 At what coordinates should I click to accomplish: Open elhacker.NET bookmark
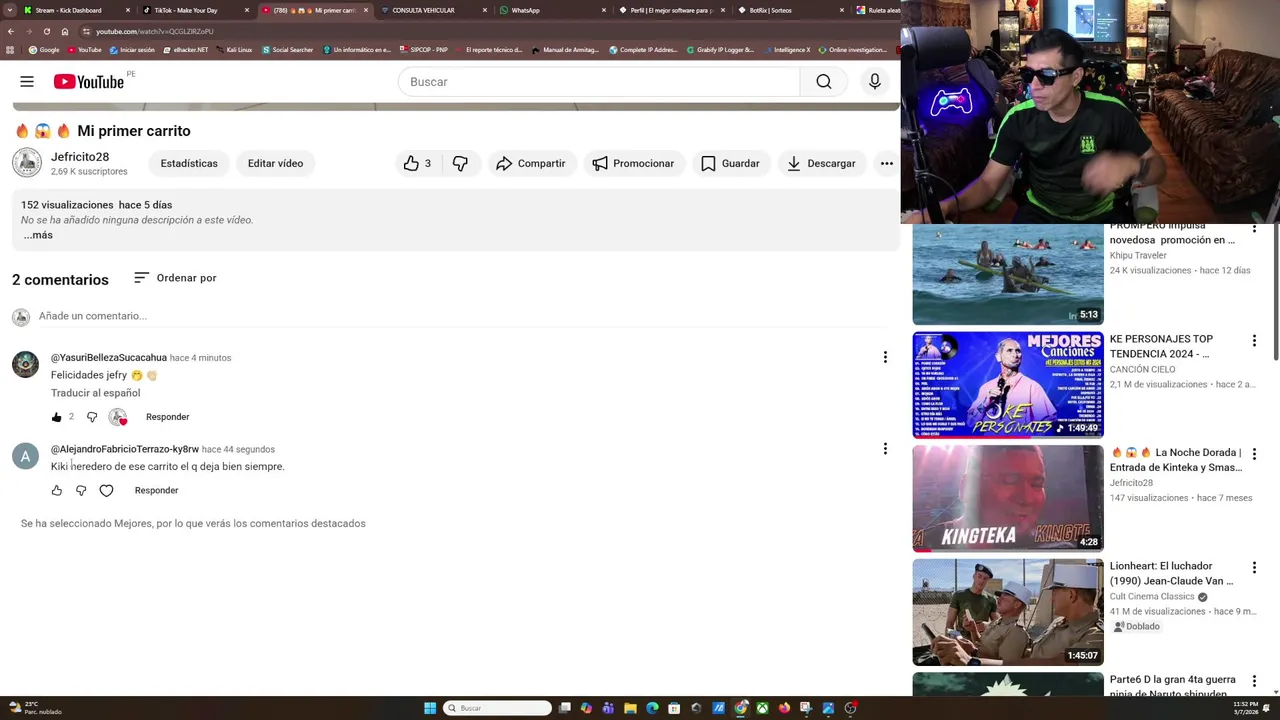[185, 49]
